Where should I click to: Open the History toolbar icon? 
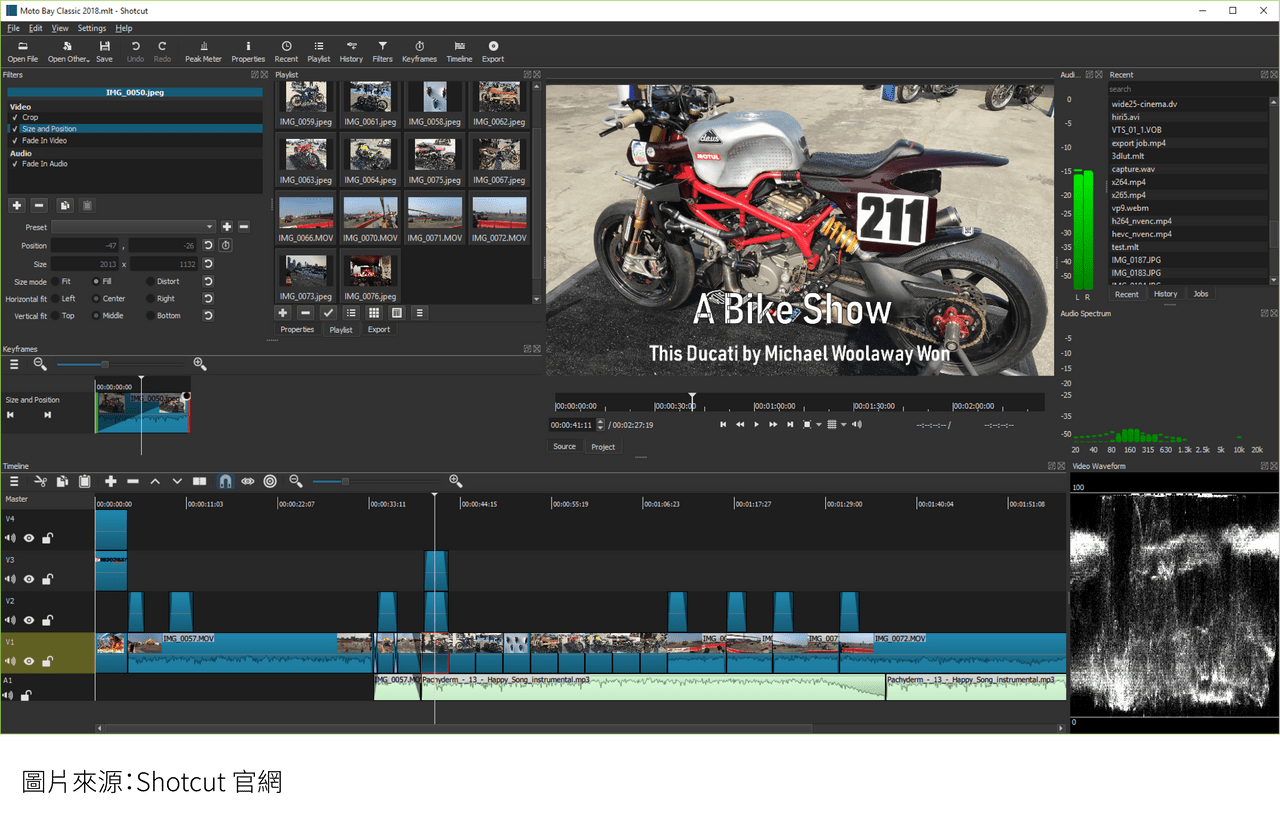coord(351,51)
